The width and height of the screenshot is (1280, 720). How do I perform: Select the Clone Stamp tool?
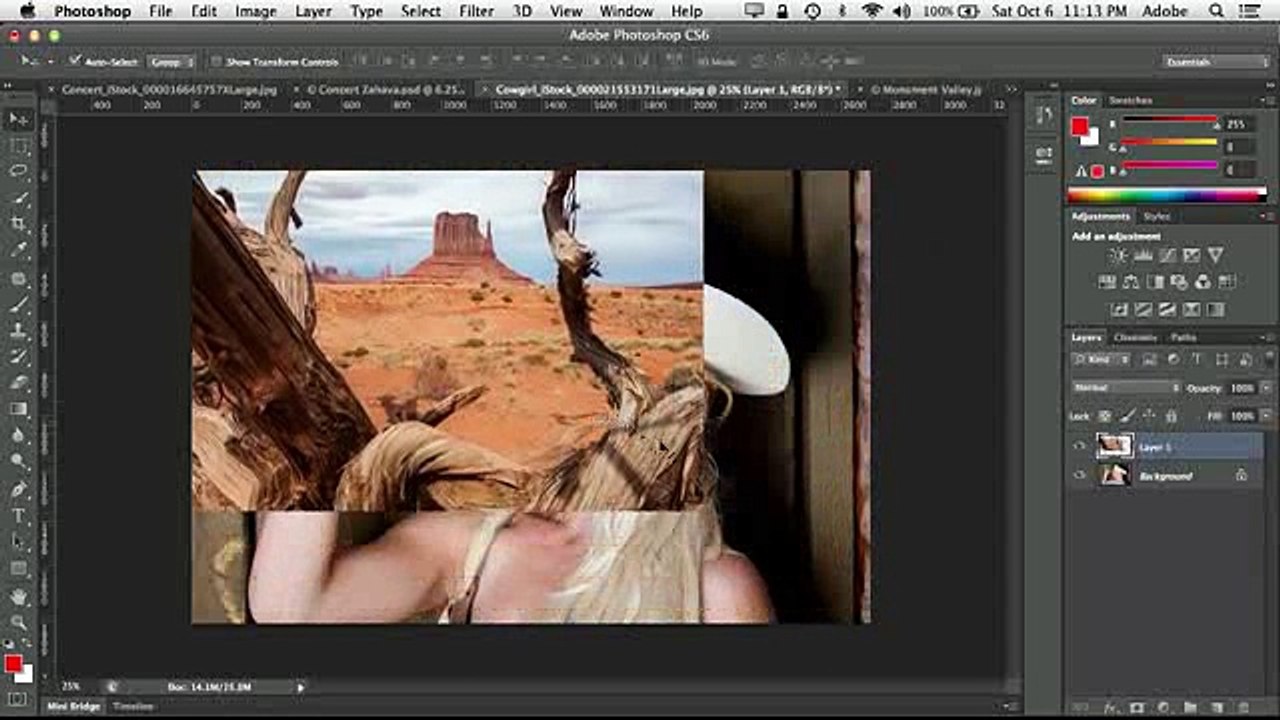pyautogui.click(x=19, y=331)
